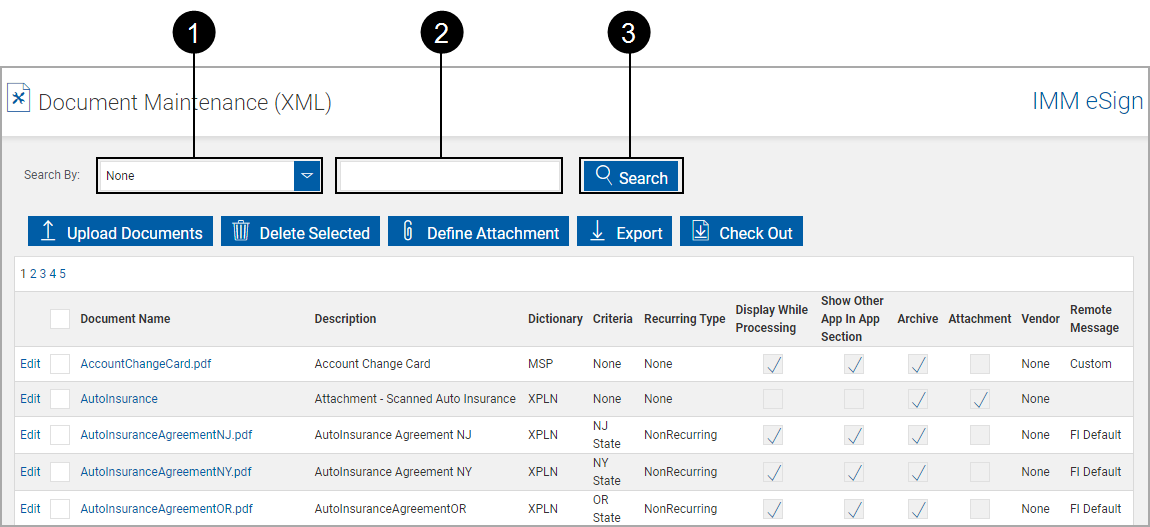This screenshot has width=1150, height=527.
Task: Click the Description column header
Action: point(345,319)
